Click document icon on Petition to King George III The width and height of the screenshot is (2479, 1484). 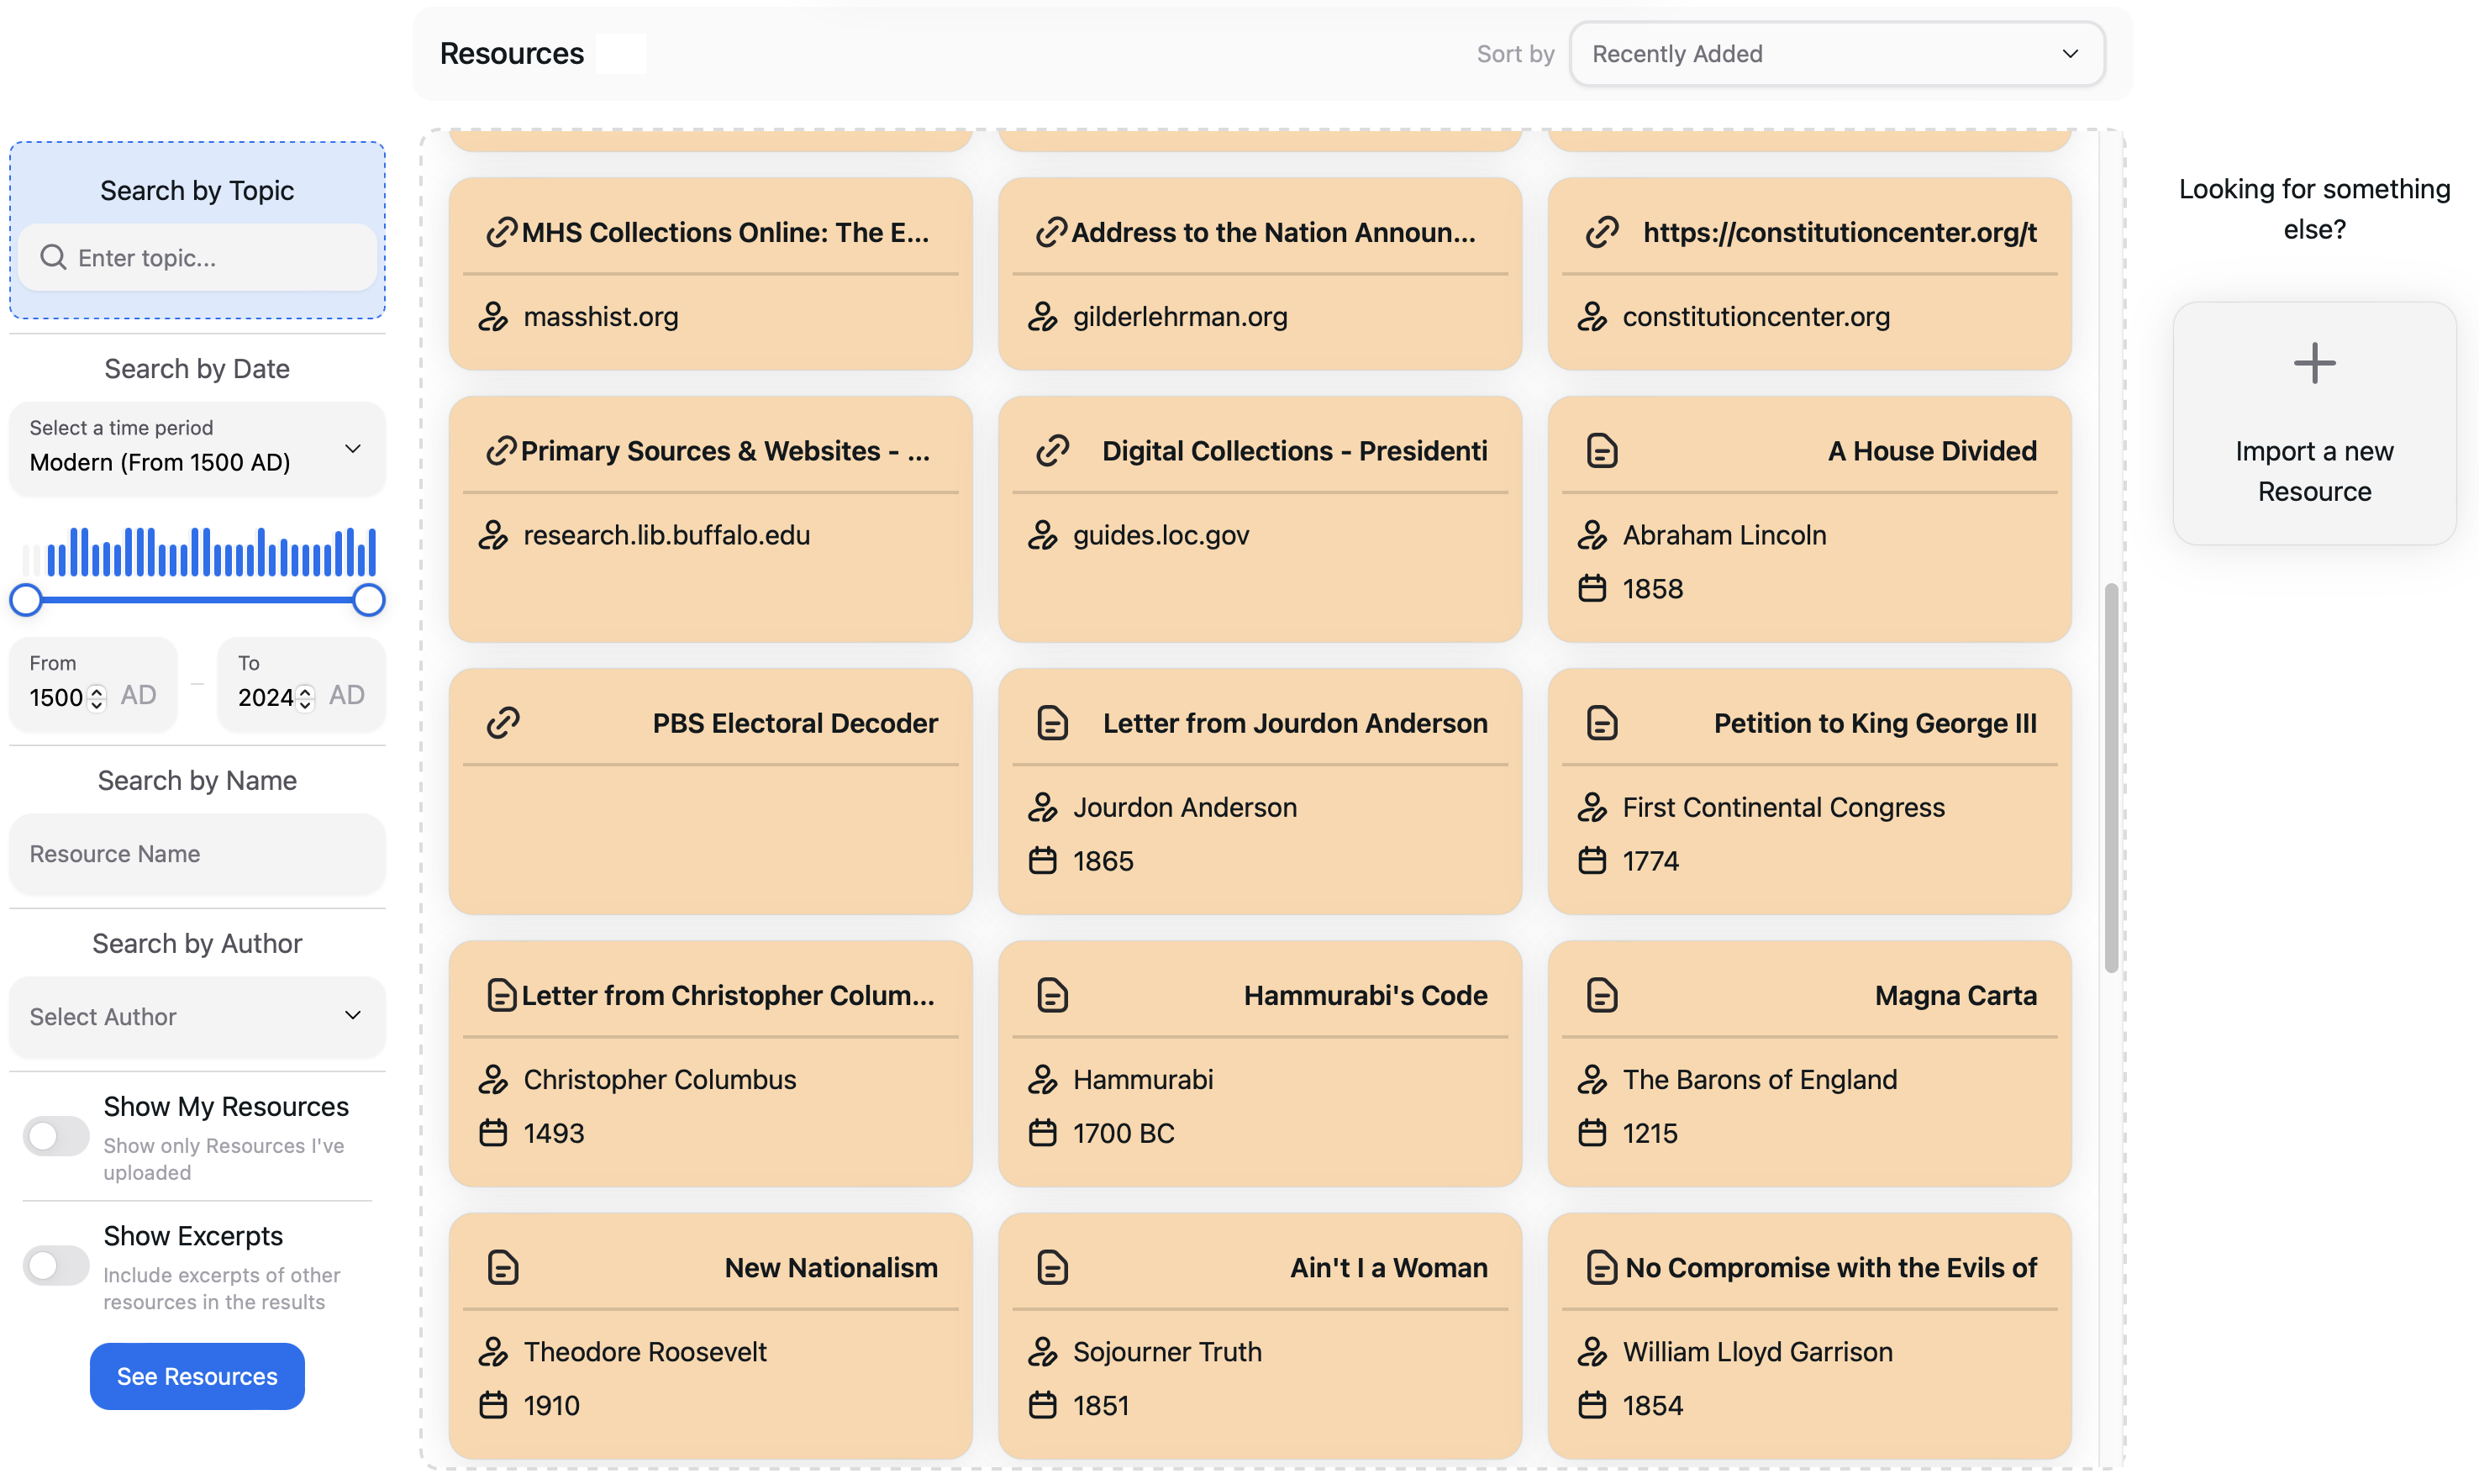click(1601, 723)
